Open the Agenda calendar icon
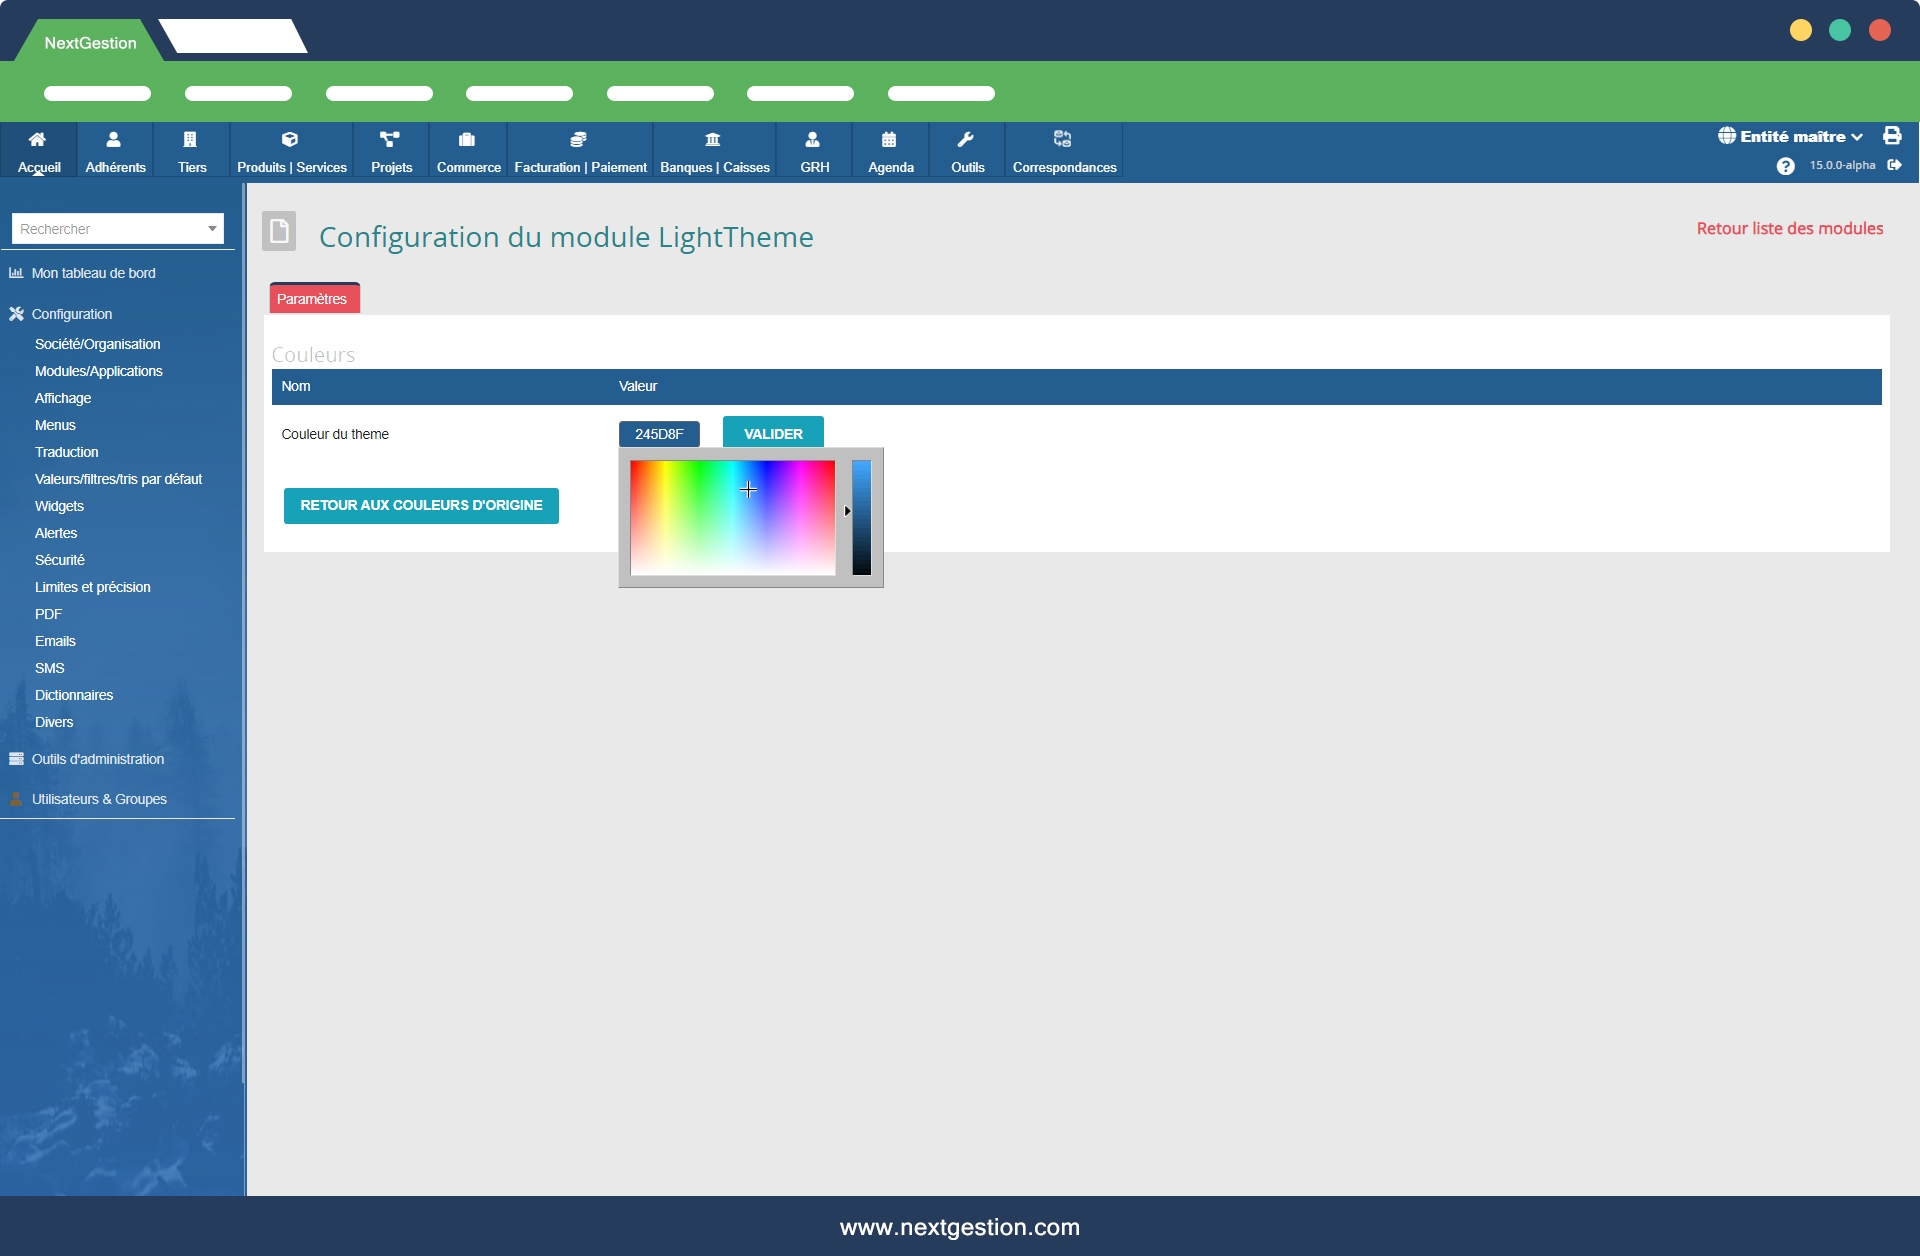 point(889,140)
